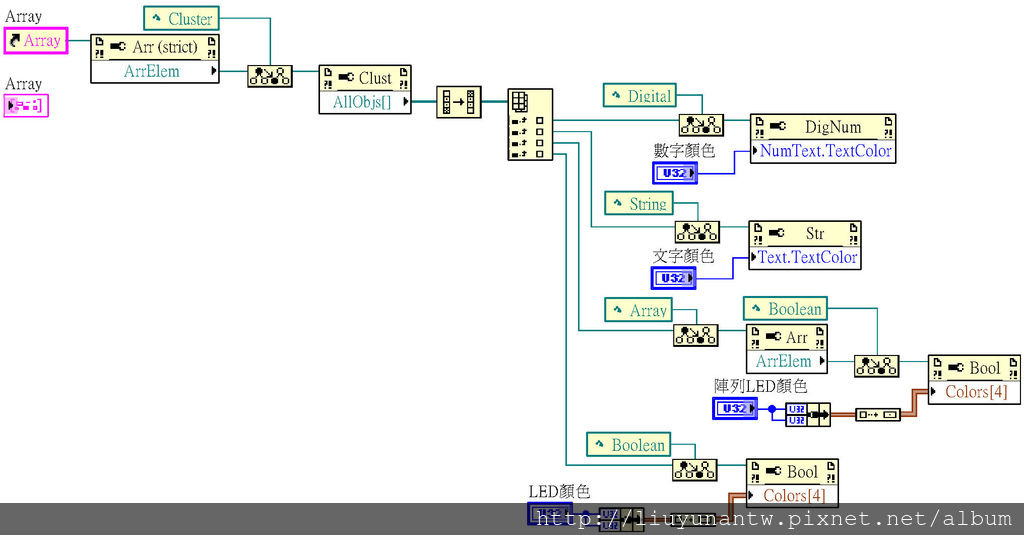
Task: Click the U32 split node after 陣列LED顏色
Action: click(808, 415)
